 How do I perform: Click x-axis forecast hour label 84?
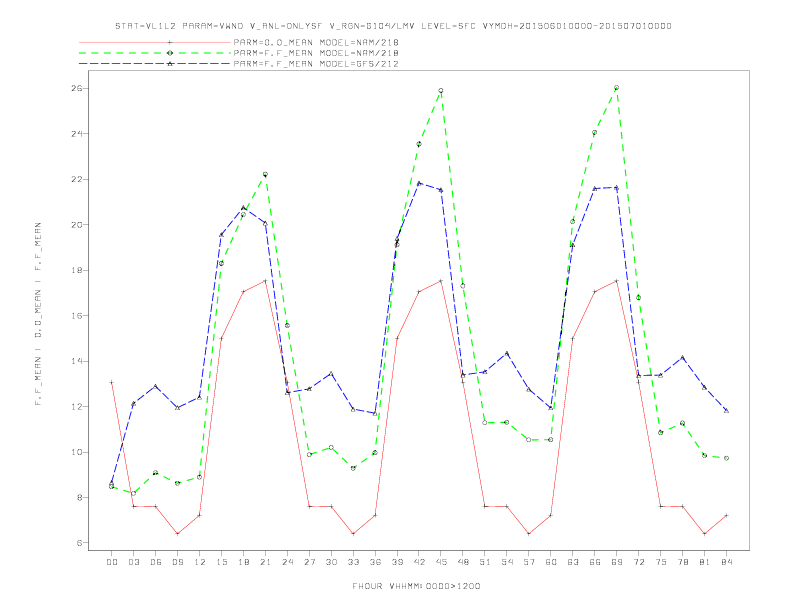pos(726,562)
